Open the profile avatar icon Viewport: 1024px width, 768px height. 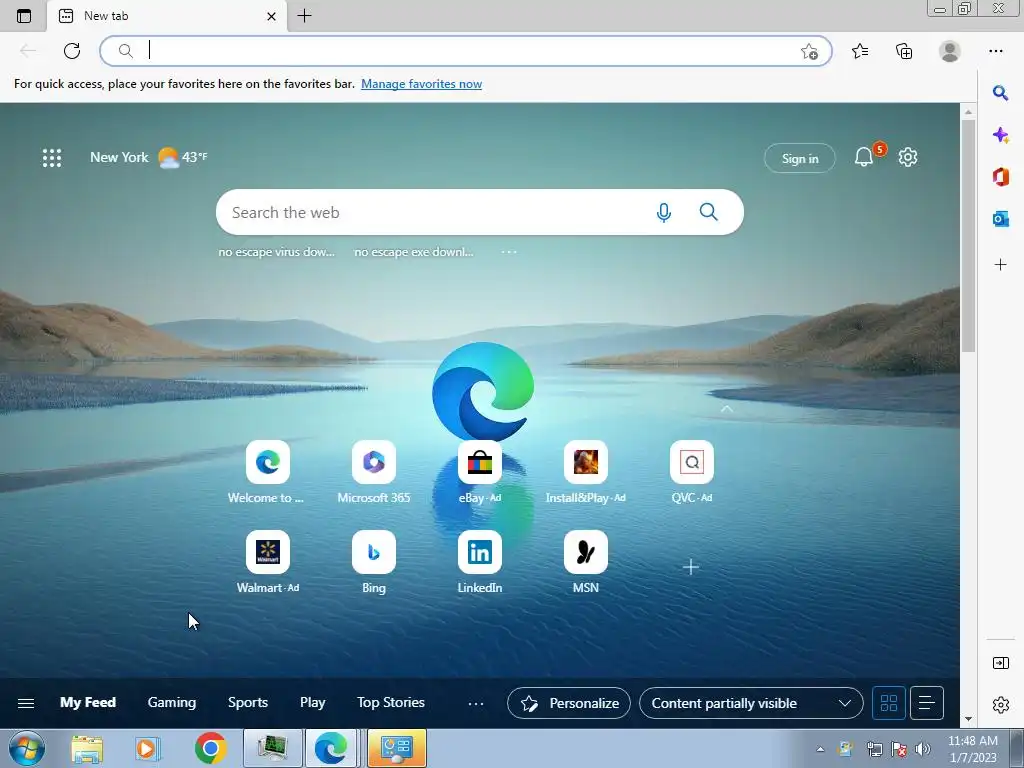[950, 51]
